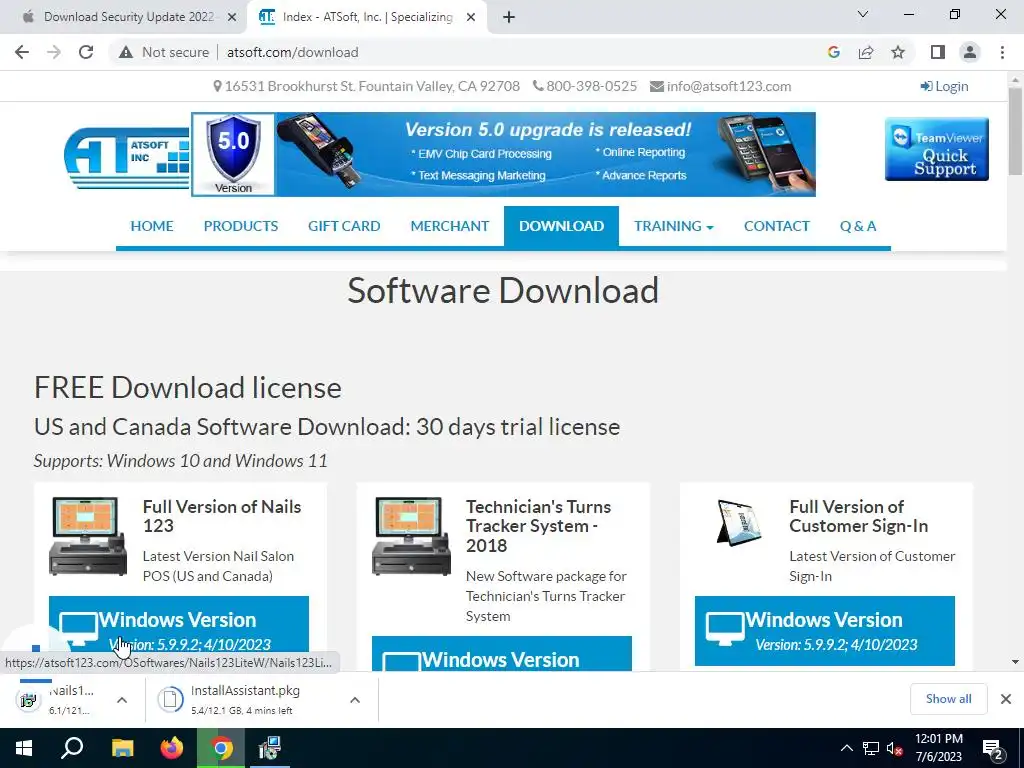Screen dimensions: 1024x768
Task: Select the DOWNLOAD menu item
Action: [x=562, y=226]
